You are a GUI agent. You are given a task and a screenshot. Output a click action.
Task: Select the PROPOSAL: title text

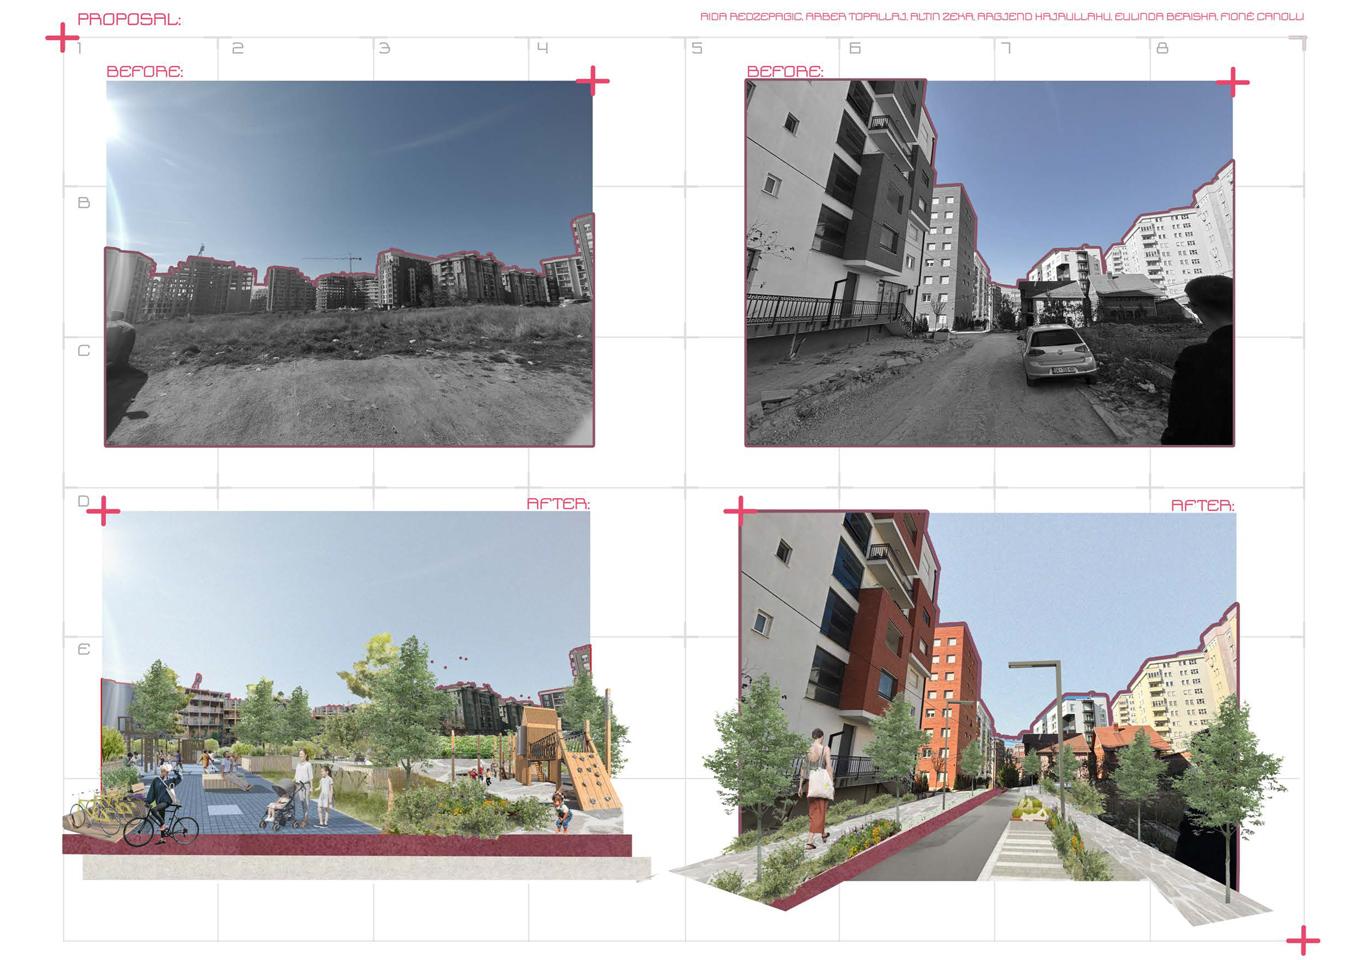[x=129, y=19]
